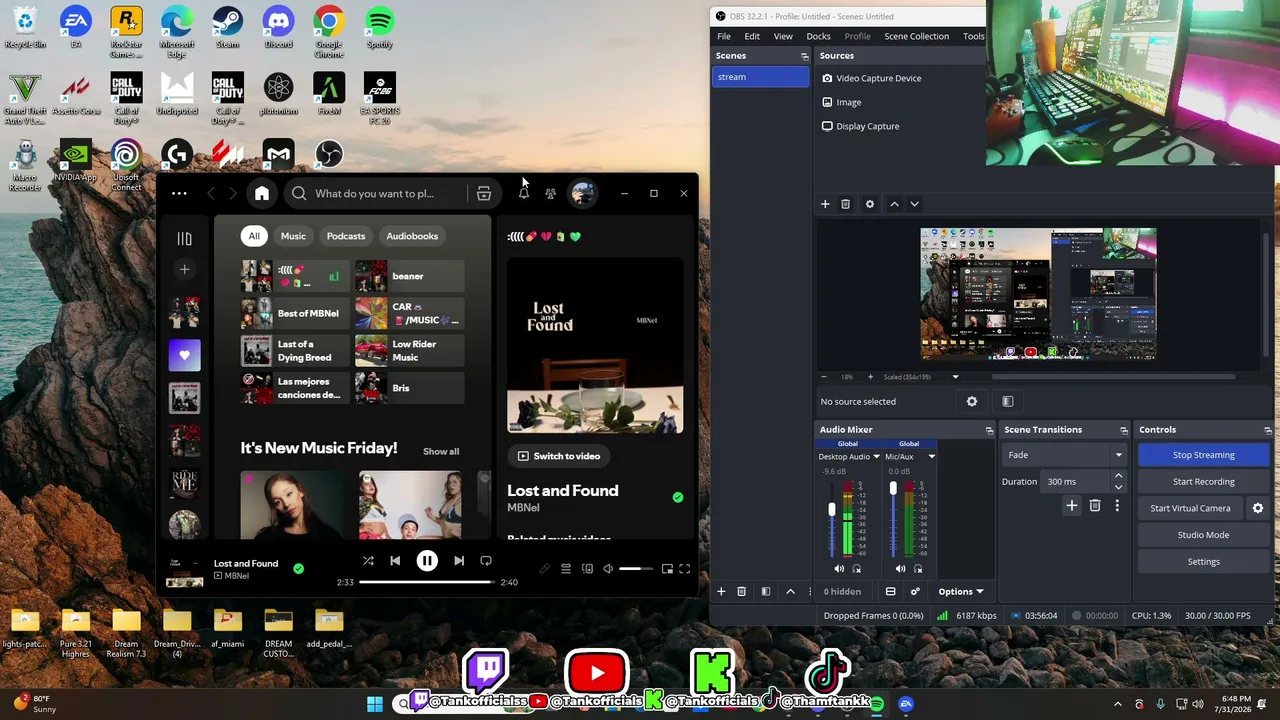The image size is (1280, 720).
Task: Open Spotify Friend Activity icon
Action: [x=551, y=193]
